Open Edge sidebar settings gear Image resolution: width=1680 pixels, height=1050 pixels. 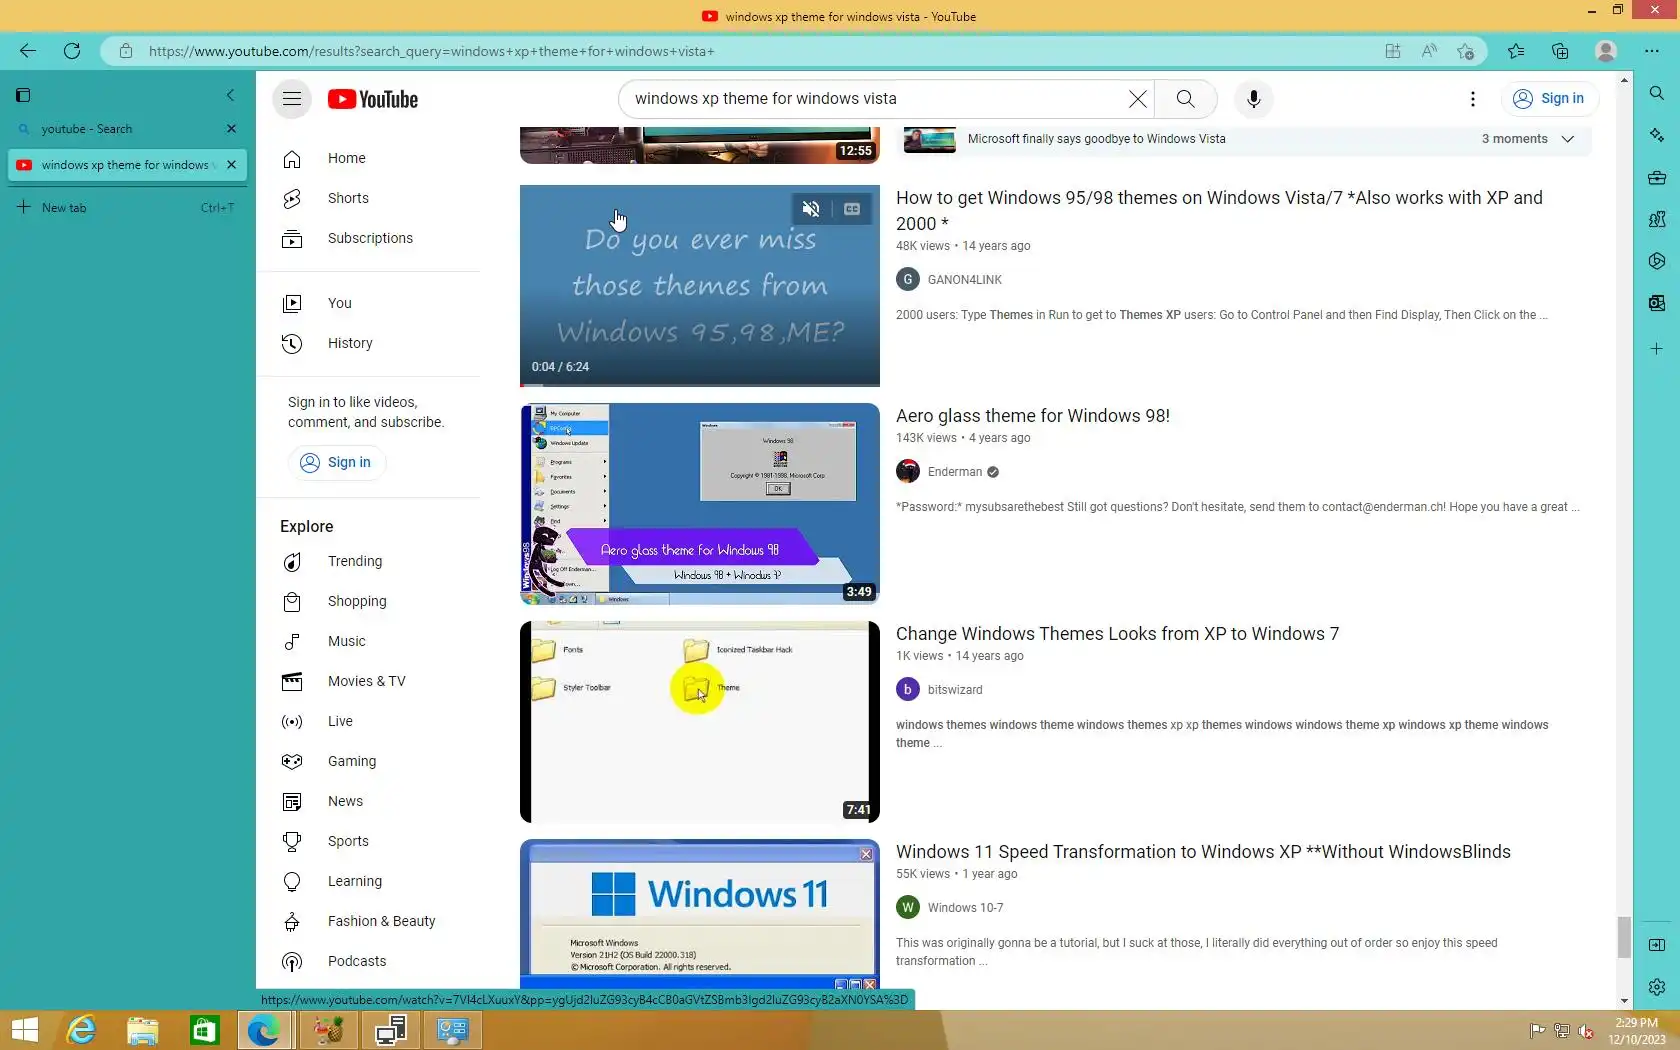point(1657,987)
